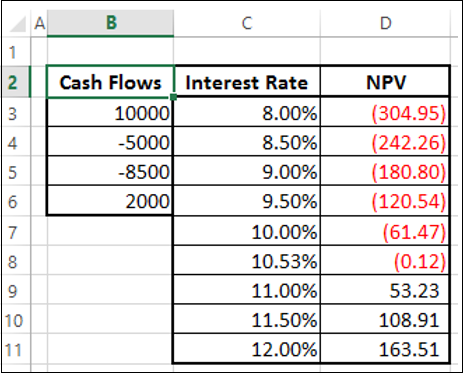Select the NPV cell showing 163.51

click(x=385, y=348)
